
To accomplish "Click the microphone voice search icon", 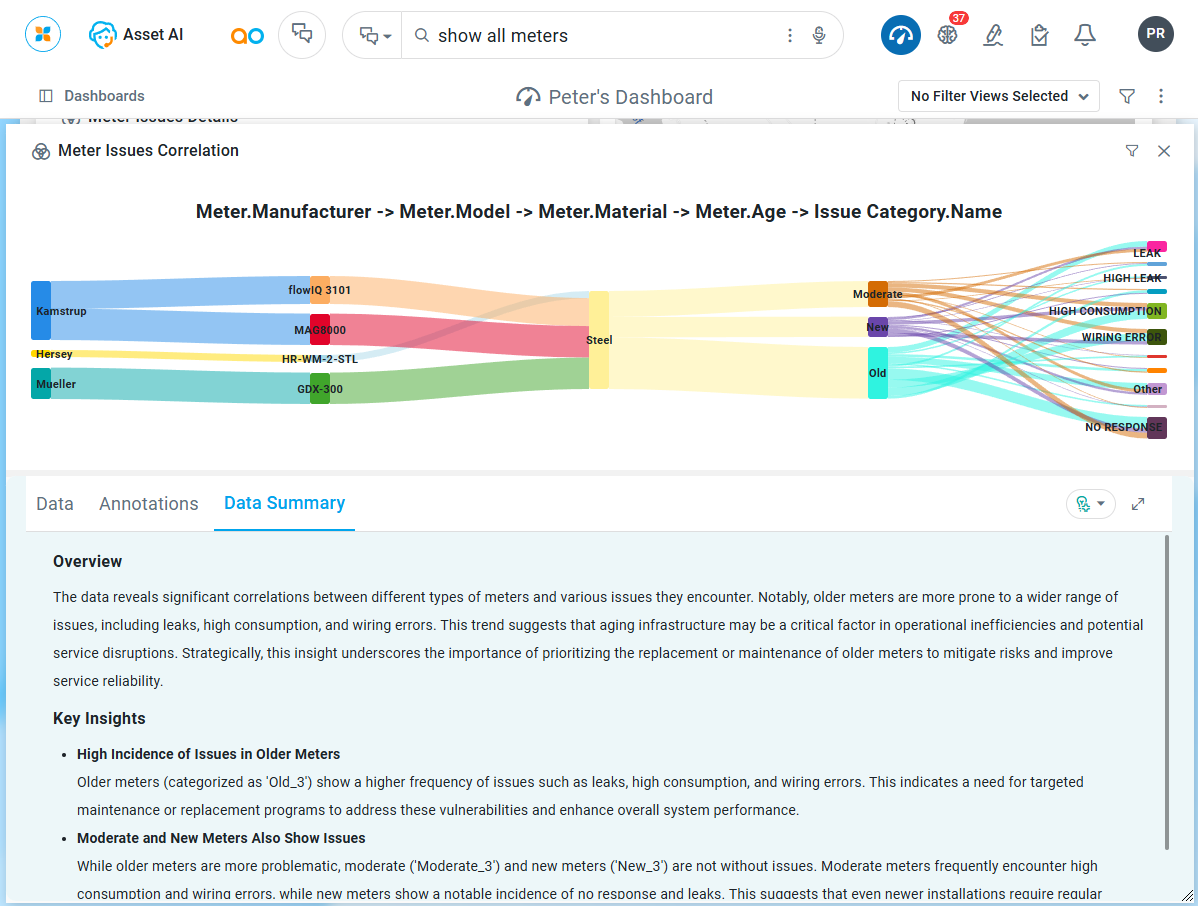I will pyautogui.click(x=819, y=36).
